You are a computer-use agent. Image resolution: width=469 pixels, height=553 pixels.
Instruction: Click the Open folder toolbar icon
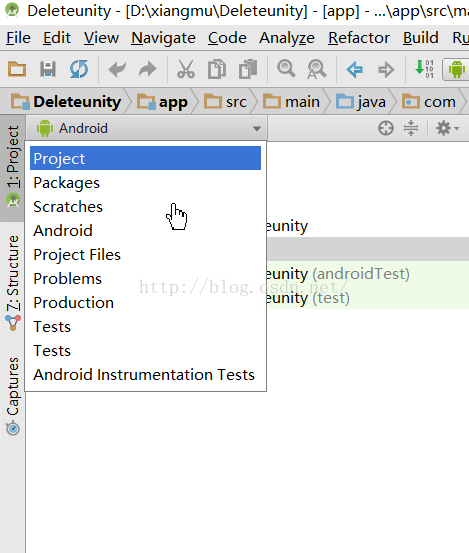pos(17,69)
